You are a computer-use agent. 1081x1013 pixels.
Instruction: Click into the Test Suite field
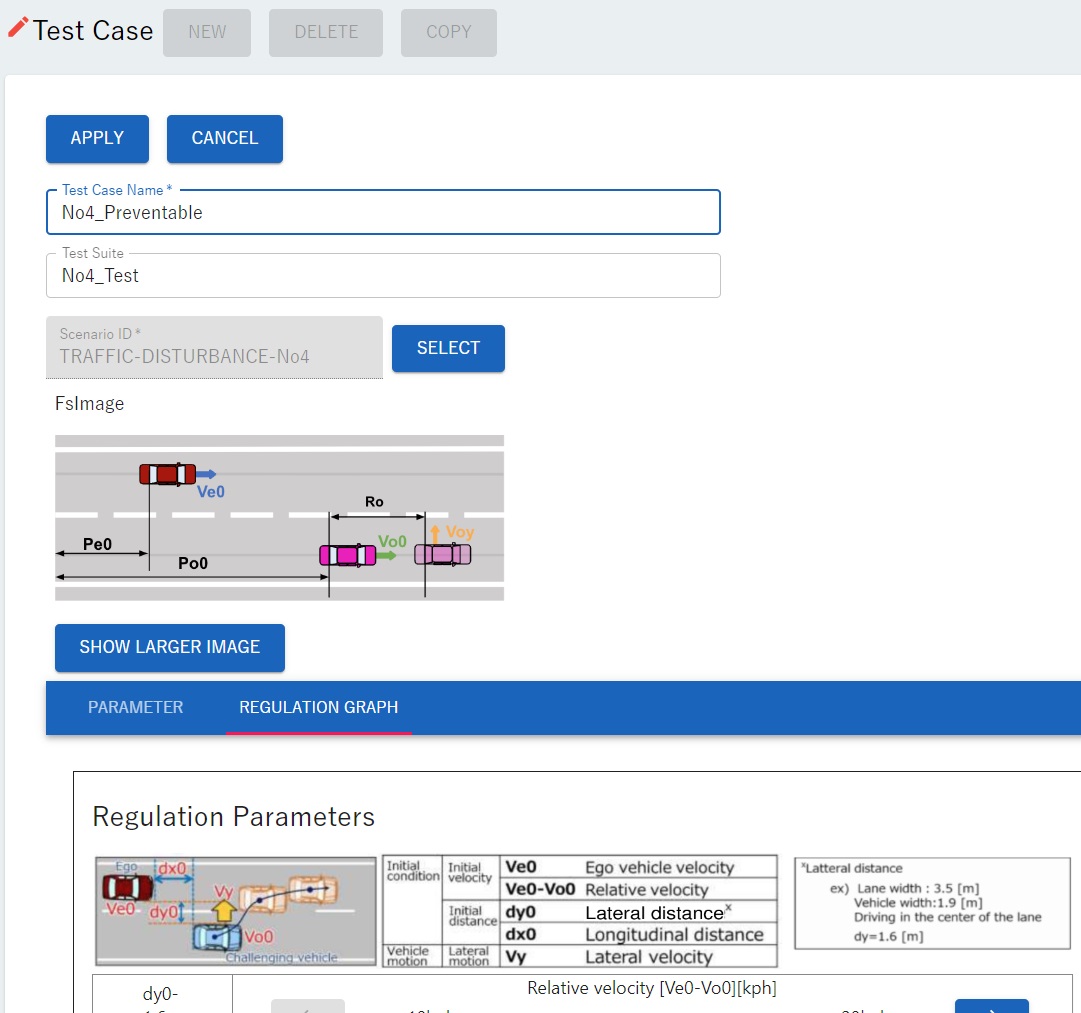(383, 276)
